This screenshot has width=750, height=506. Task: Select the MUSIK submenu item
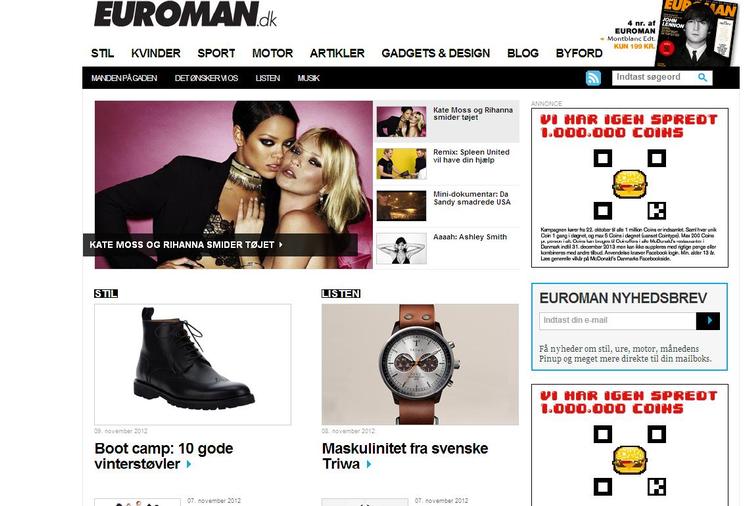pos(309,78)
